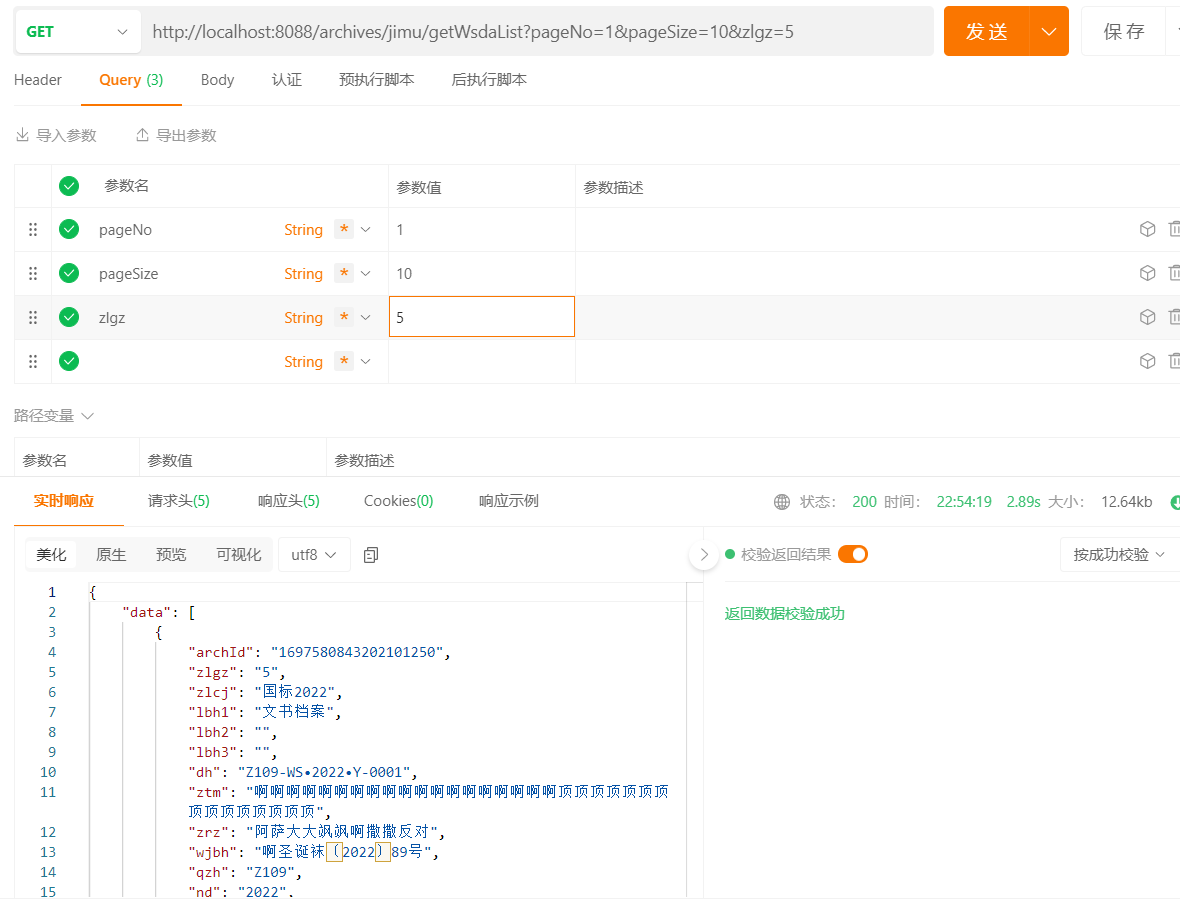Click the 导出参数 export icon

142,135
